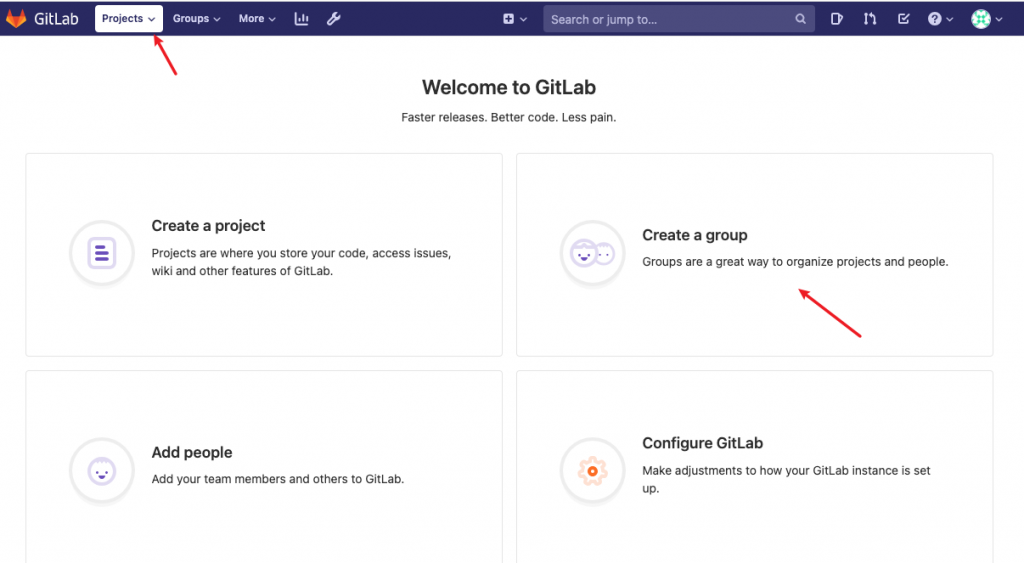Click the plus new item icon
This screenshot has width=1024, height=563.
(515, 19)
